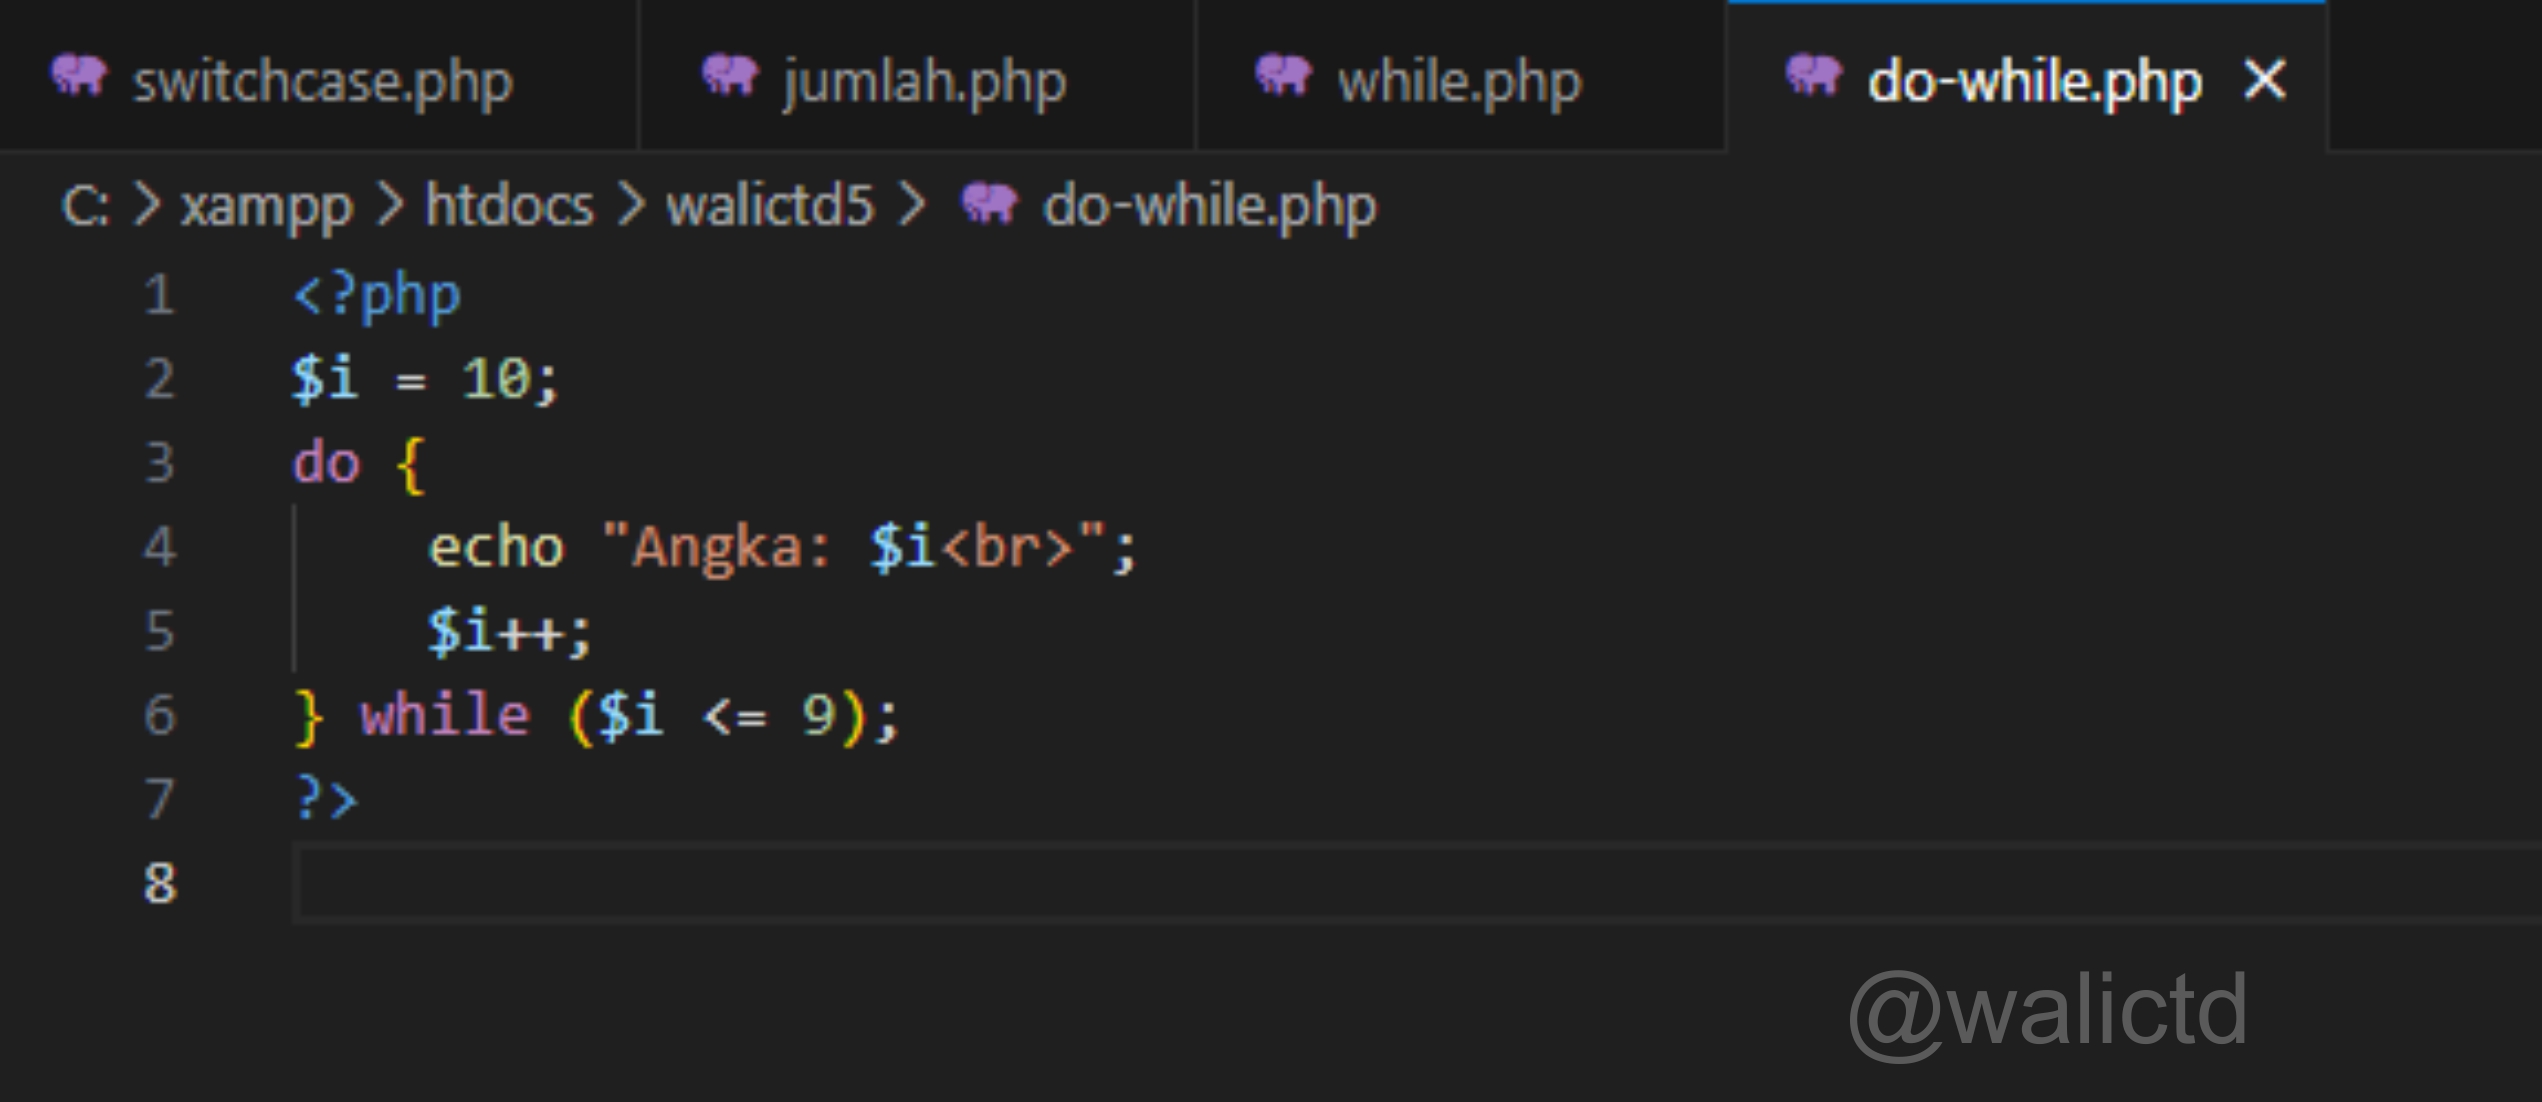The image size is (2542, 1102).
Task: Click the PHP icon on jumlah.php tab
Action: coord(730,76)
